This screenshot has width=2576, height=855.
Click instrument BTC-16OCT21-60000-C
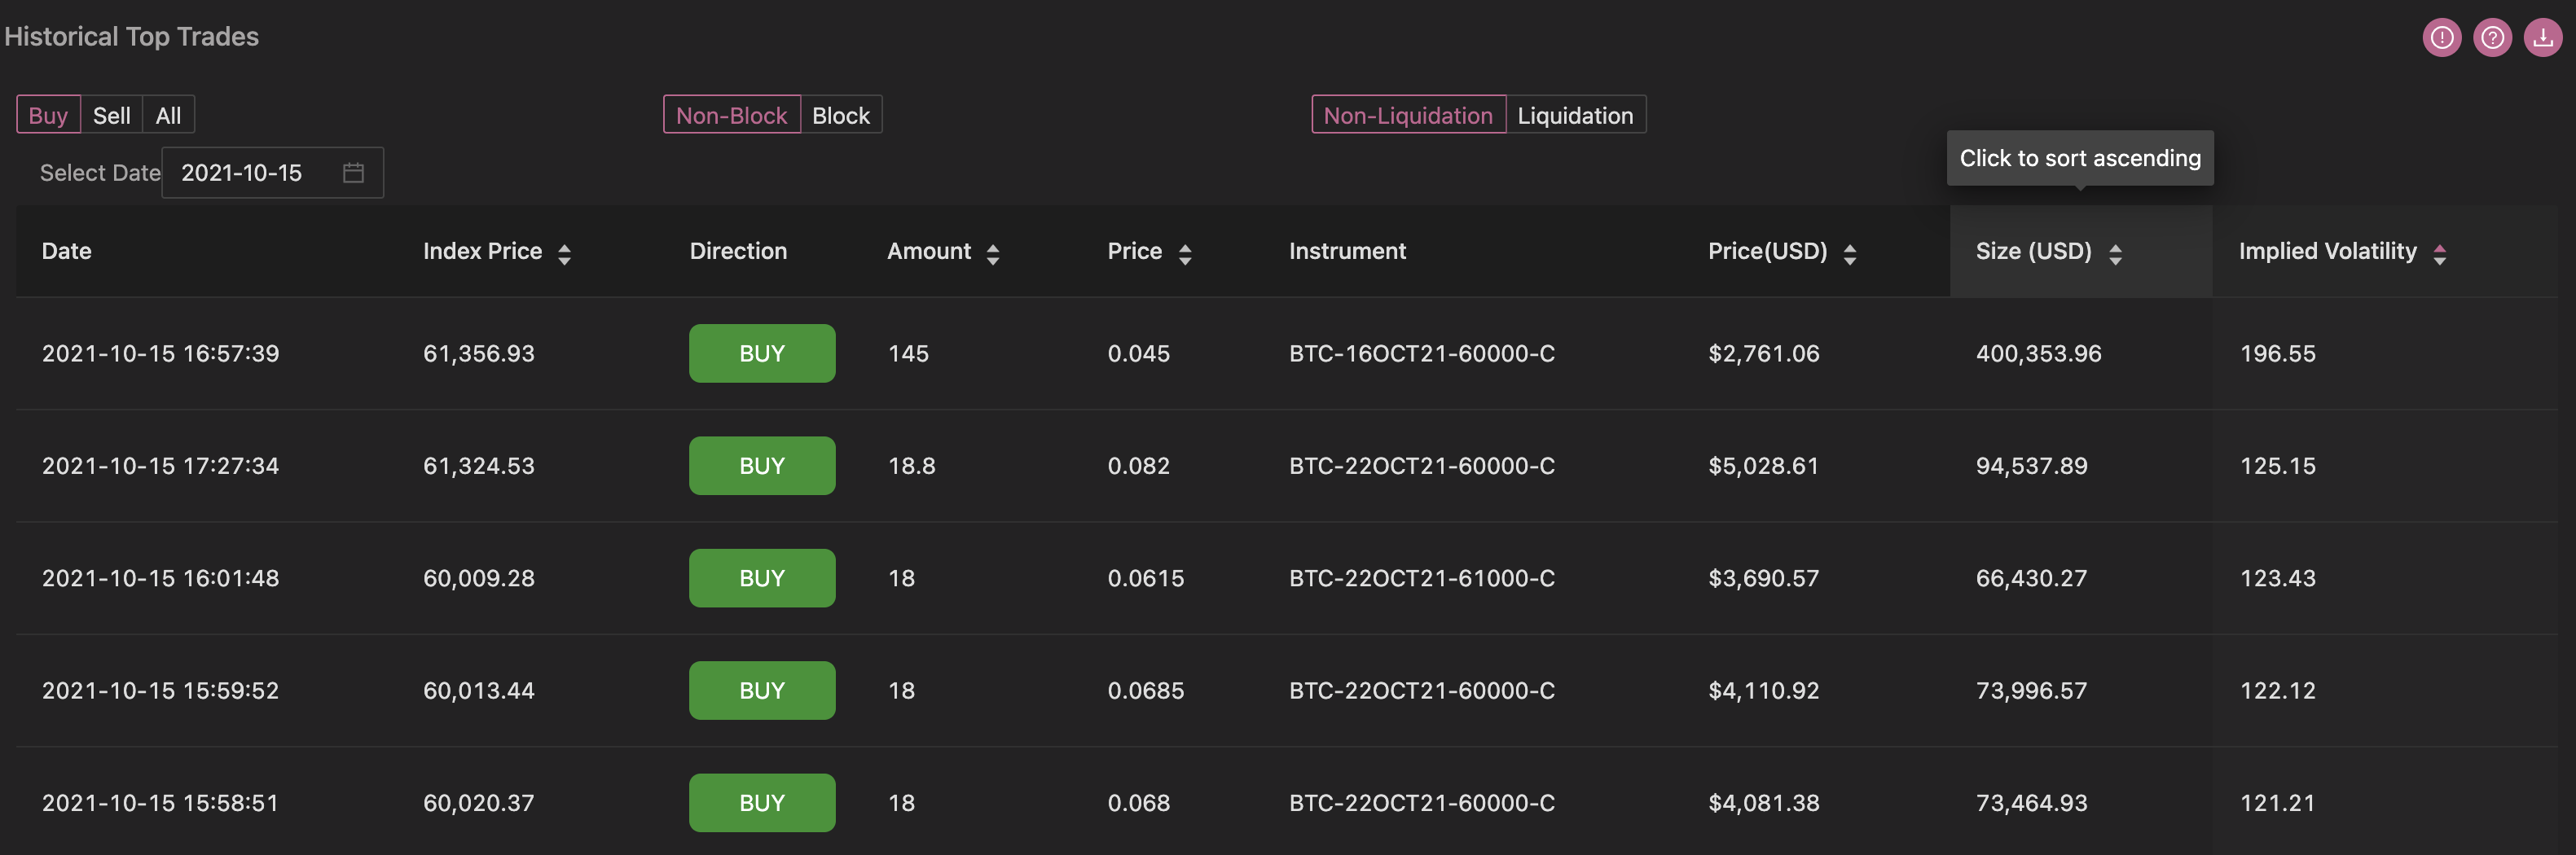(1422, 354)
